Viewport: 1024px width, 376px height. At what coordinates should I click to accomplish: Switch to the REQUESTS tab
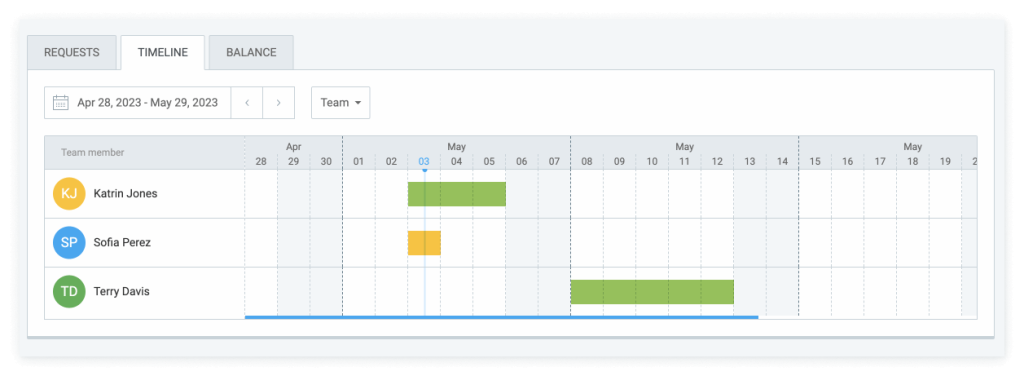point(72,52)
